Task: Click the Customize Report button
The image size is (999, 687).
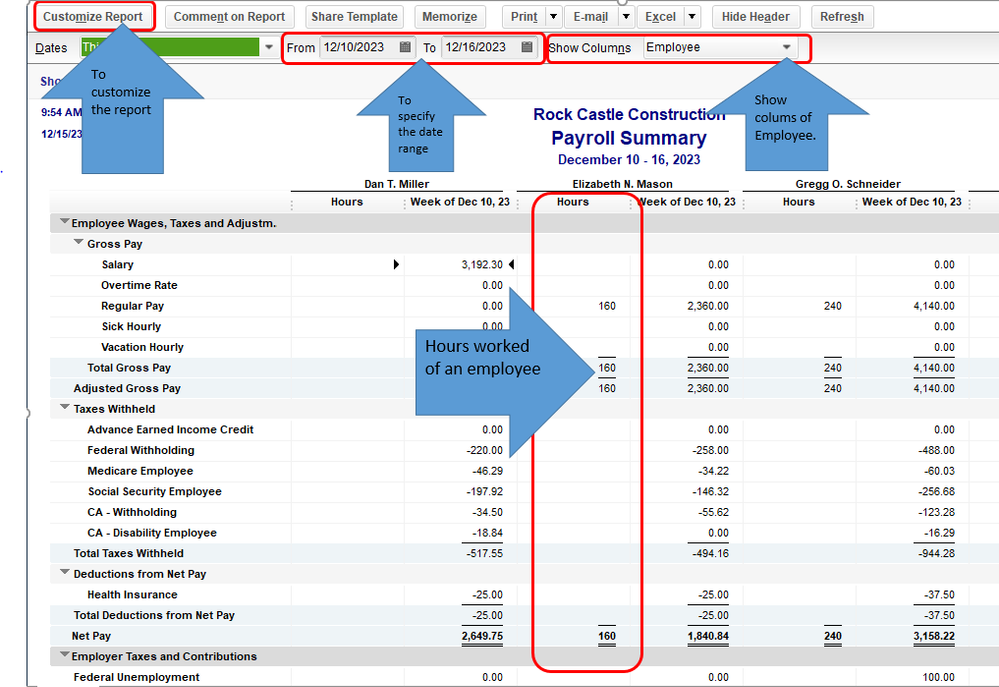Action: (x=94, y=17)
